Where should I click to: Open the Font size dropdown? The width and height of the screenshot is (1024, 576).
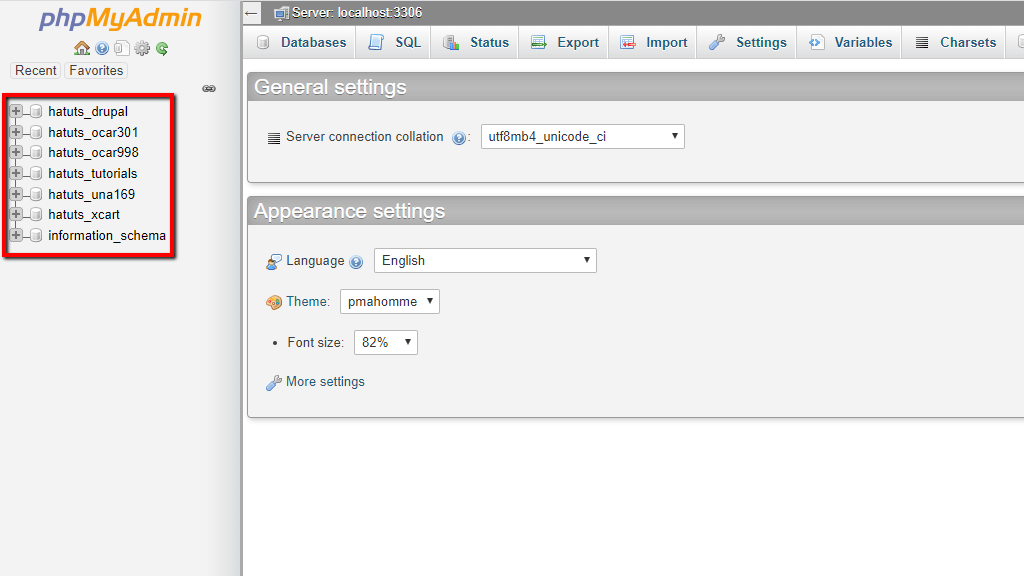tap(385, 343)
